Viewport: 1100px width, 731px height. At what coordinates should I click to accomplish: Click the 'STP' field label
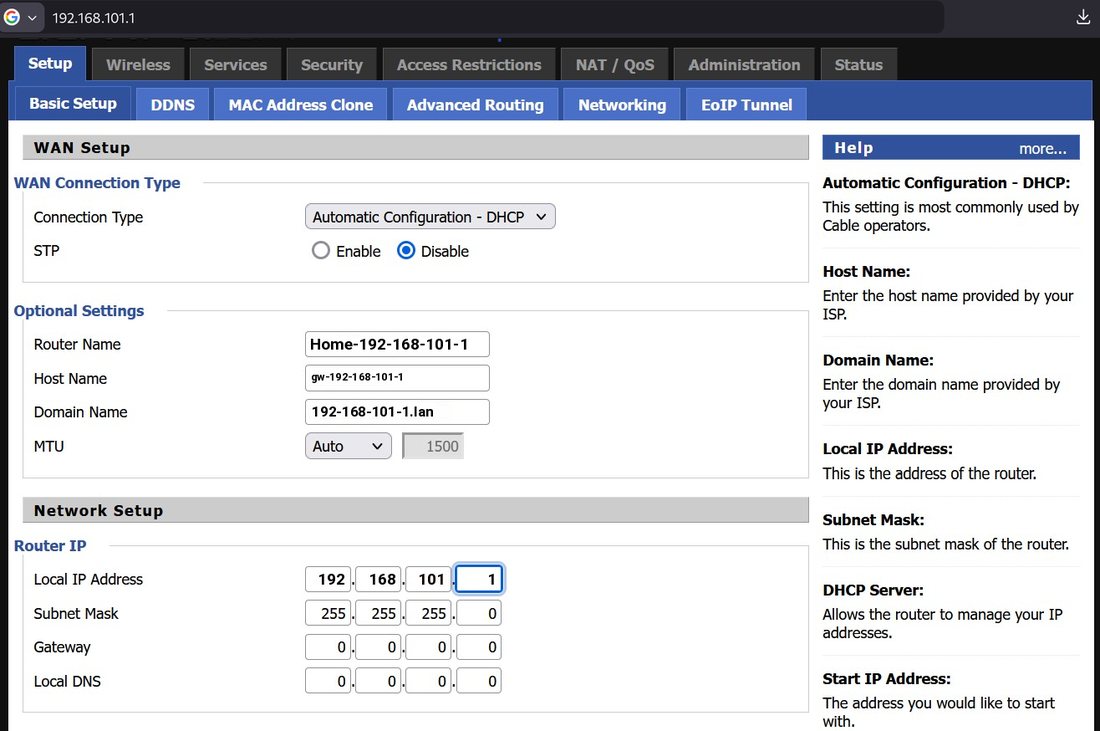(x=46, y=251)
